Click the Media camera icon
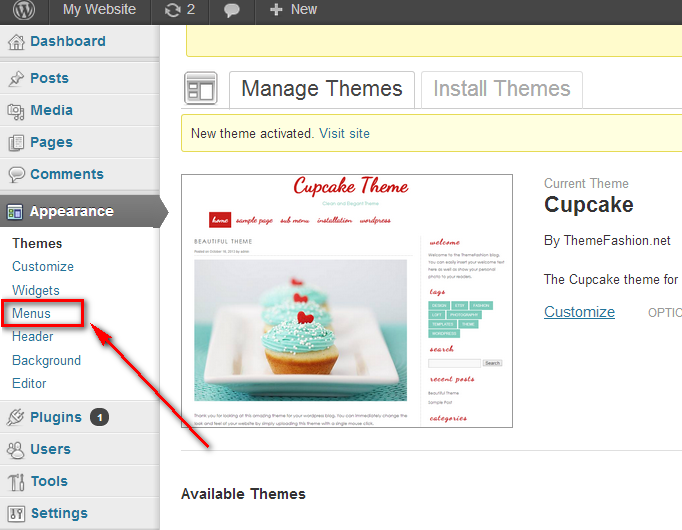The image size is (682, 530). (x=16, y=111)
